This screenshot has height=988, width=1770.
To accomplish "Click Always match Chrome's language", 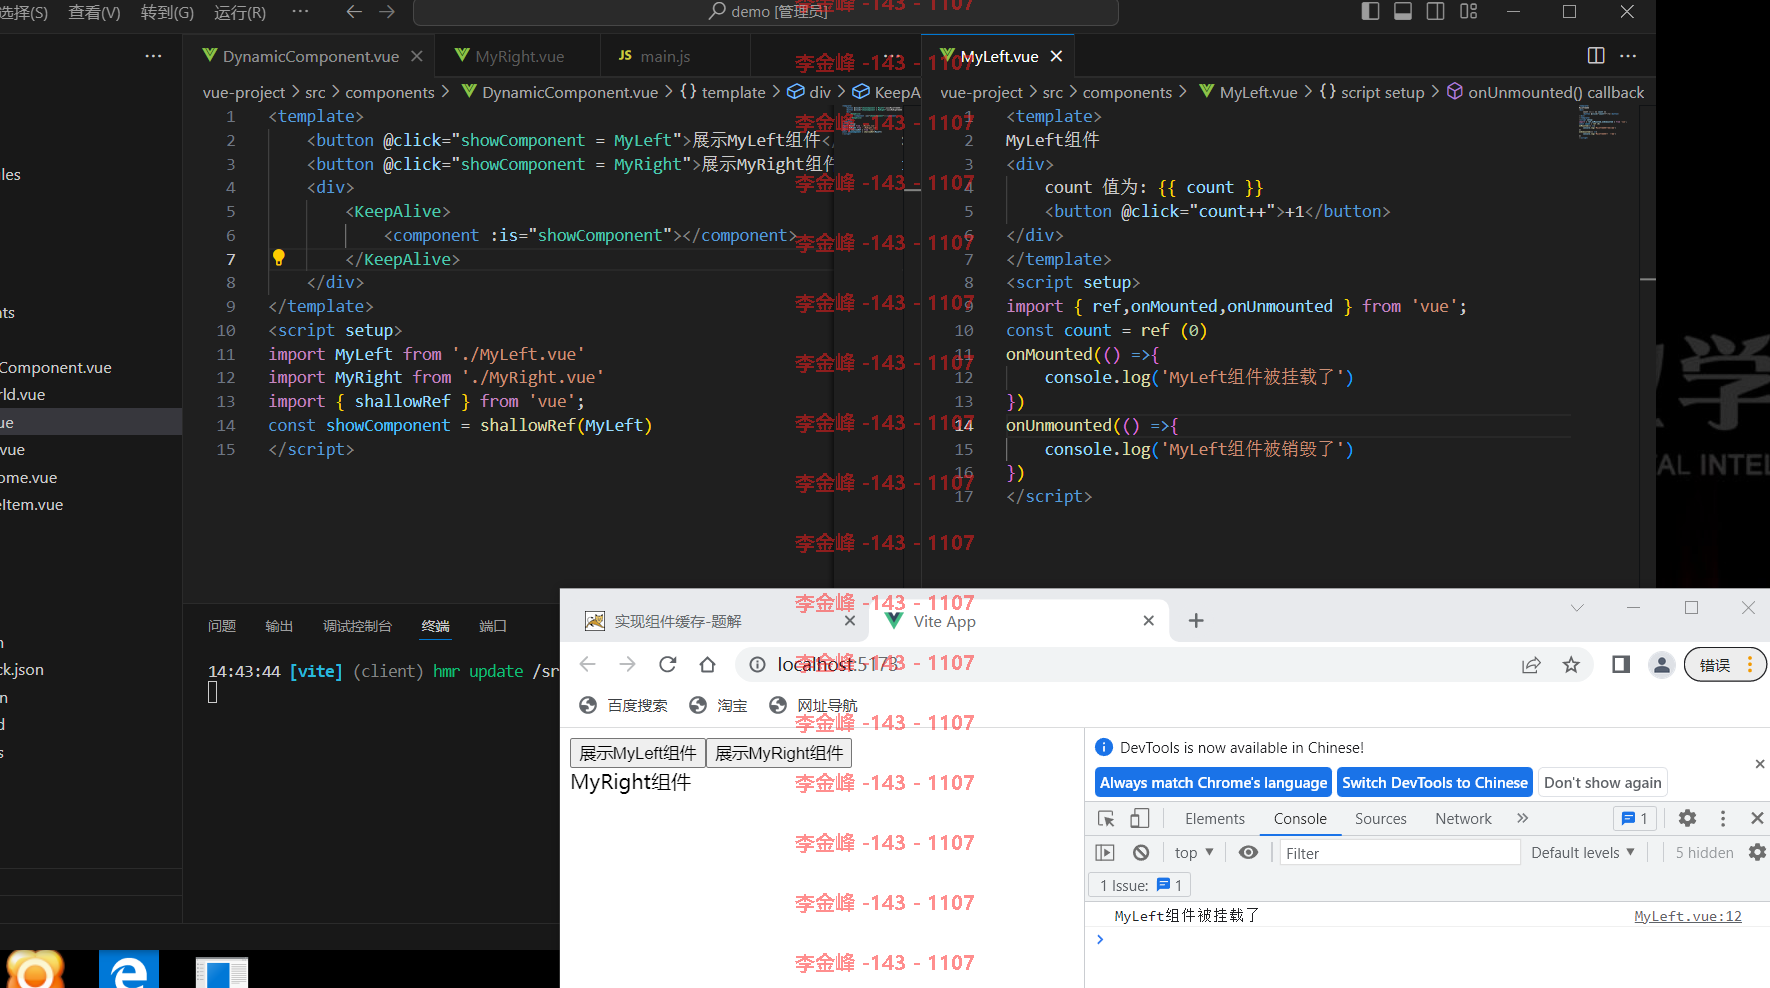I will click(1213, 782).
